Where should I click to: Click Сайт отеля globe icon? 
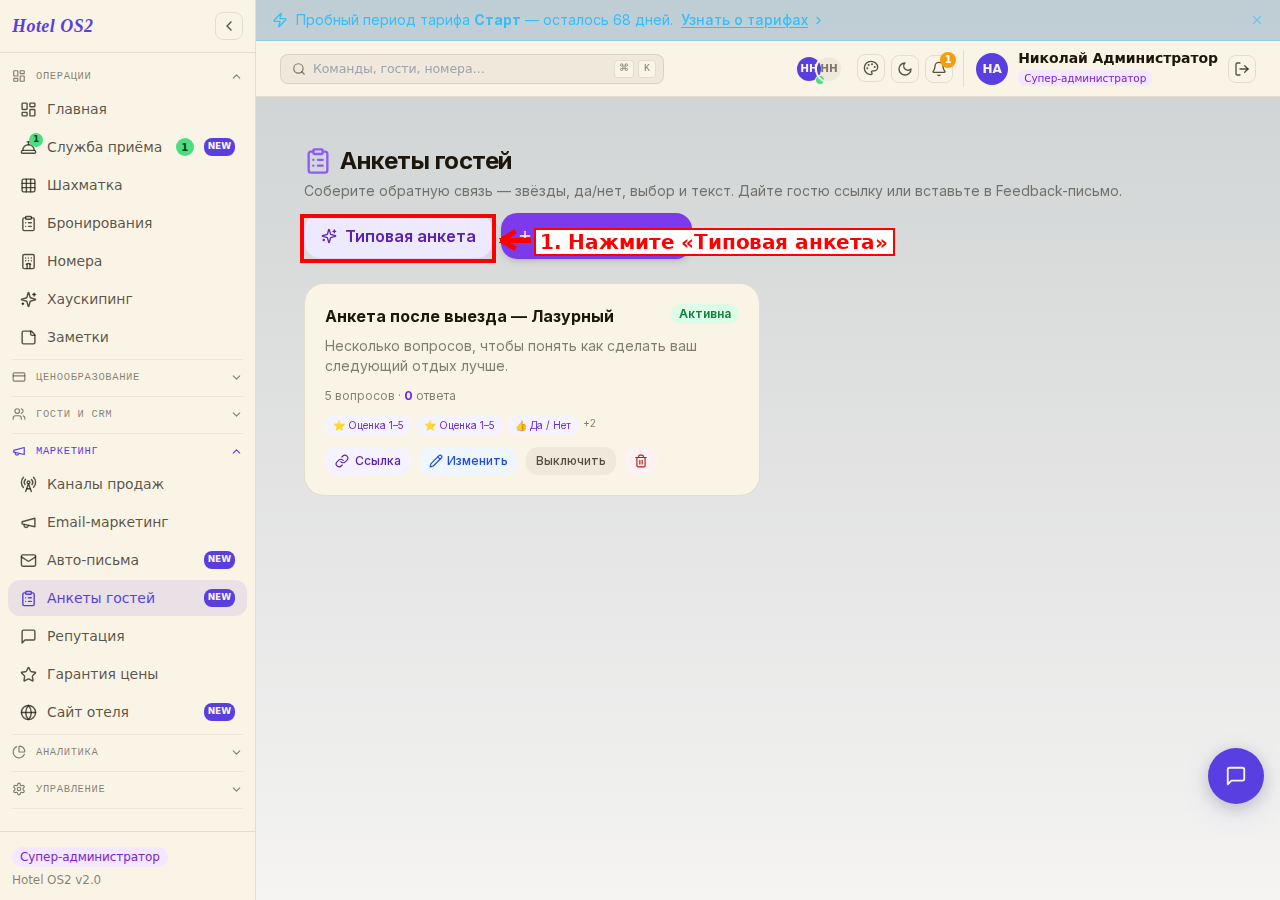click(x=28, y=712)
